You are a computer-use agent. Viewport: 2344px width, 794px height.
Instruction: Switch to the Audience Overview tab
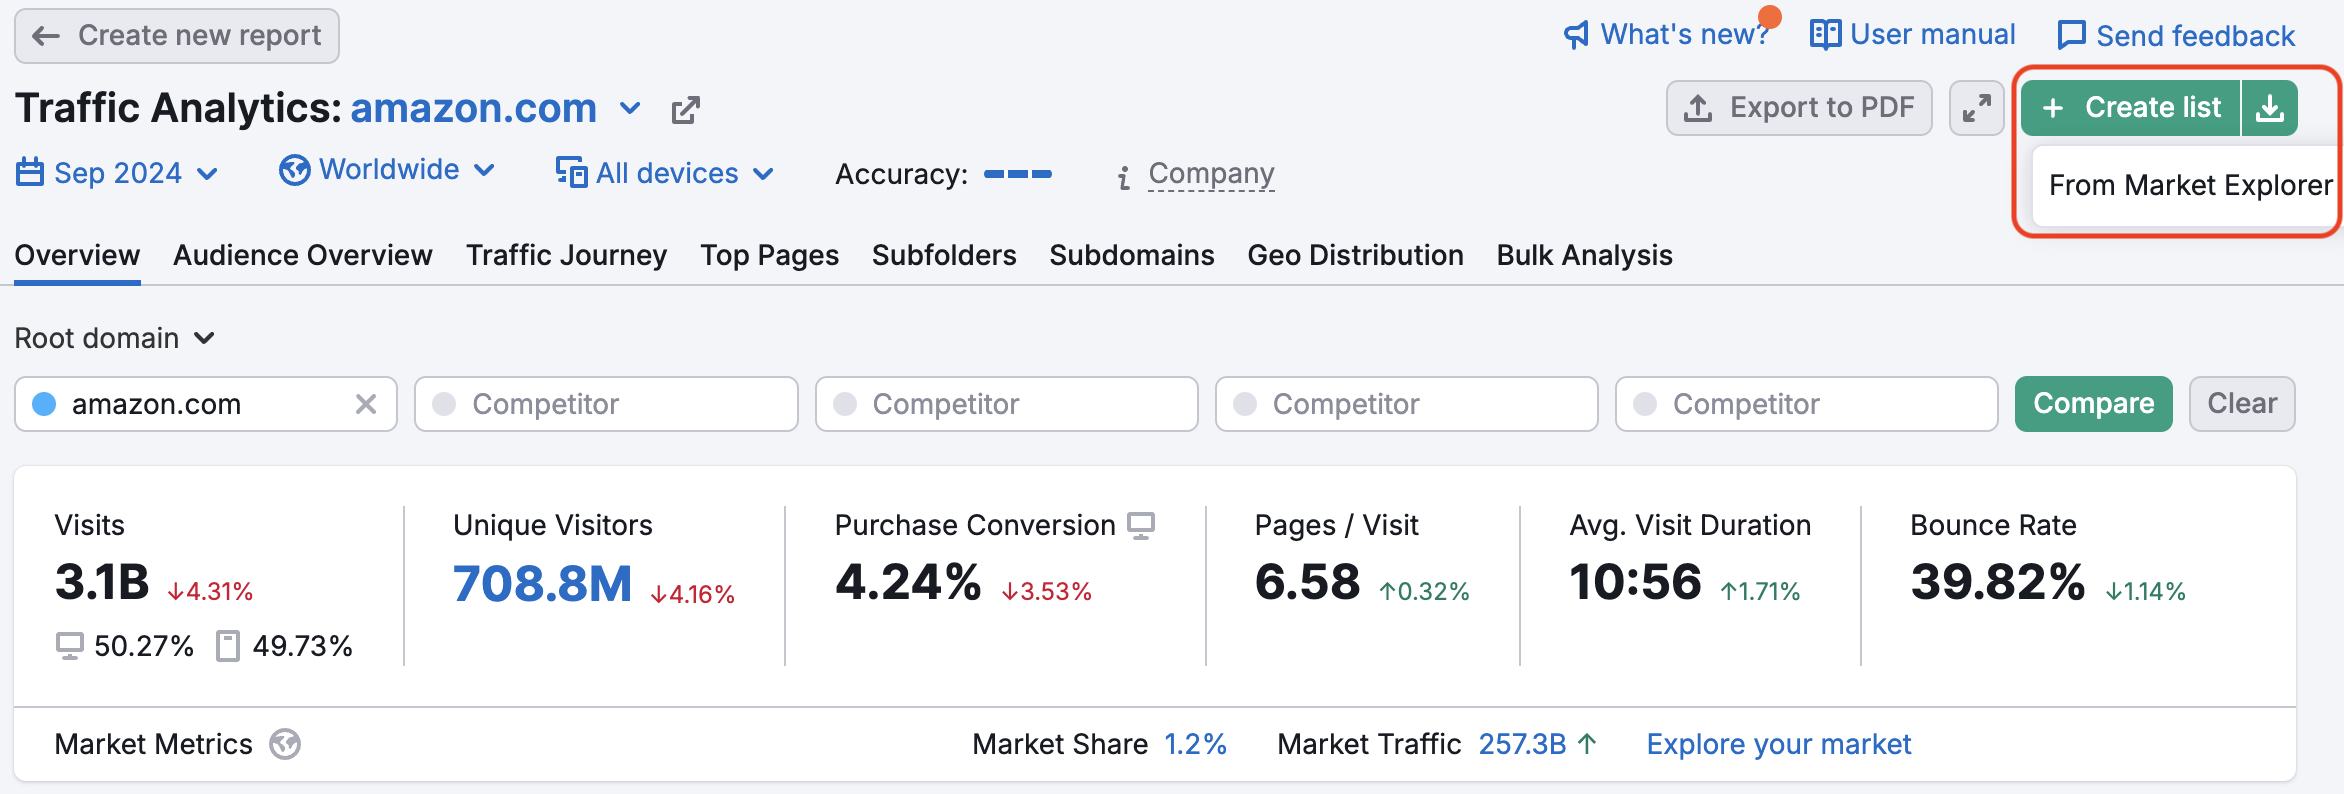(x=303, y=256)
